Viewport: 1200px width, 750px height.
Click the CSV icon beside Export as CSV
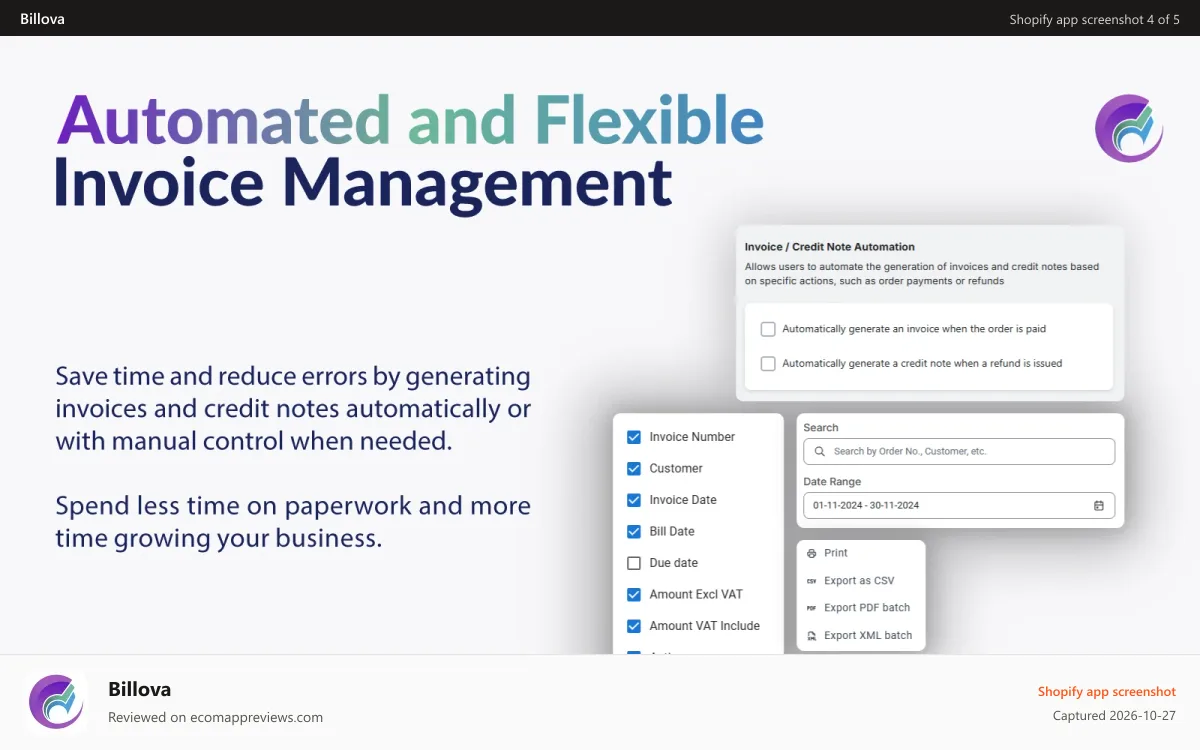coord(812,581)
